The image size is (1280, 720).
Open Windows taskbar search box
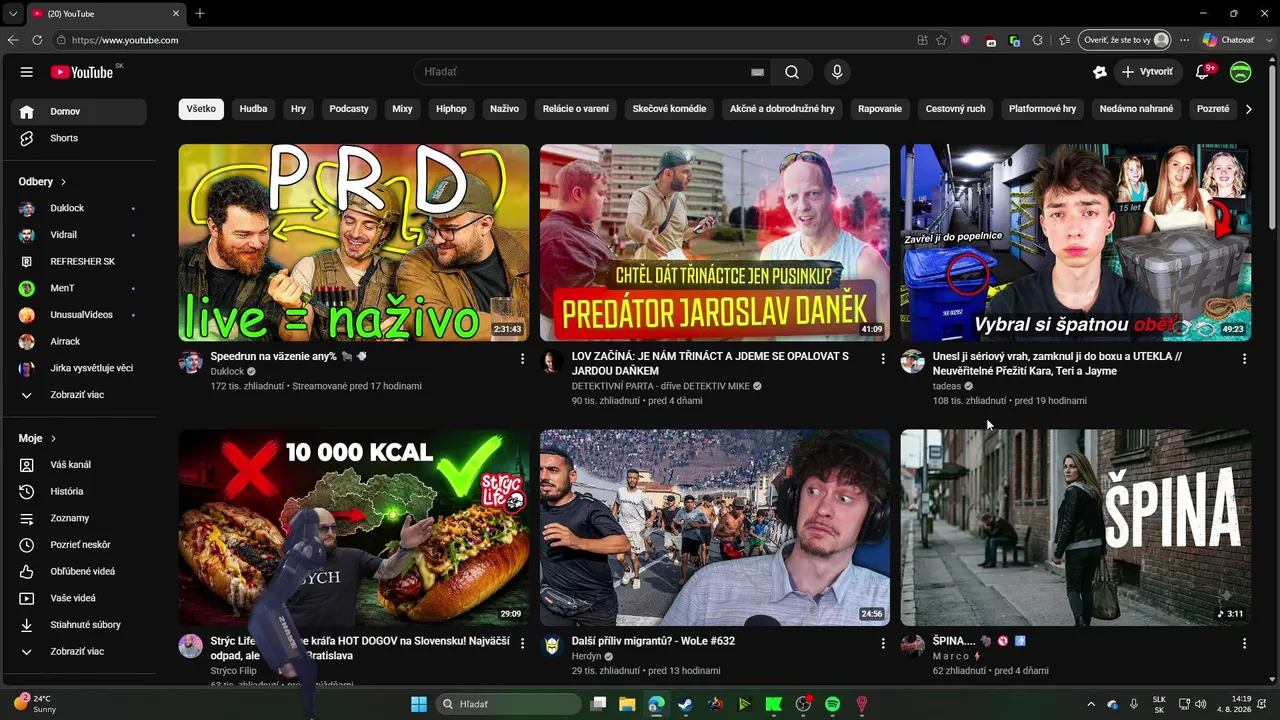[x=511, y=704]
